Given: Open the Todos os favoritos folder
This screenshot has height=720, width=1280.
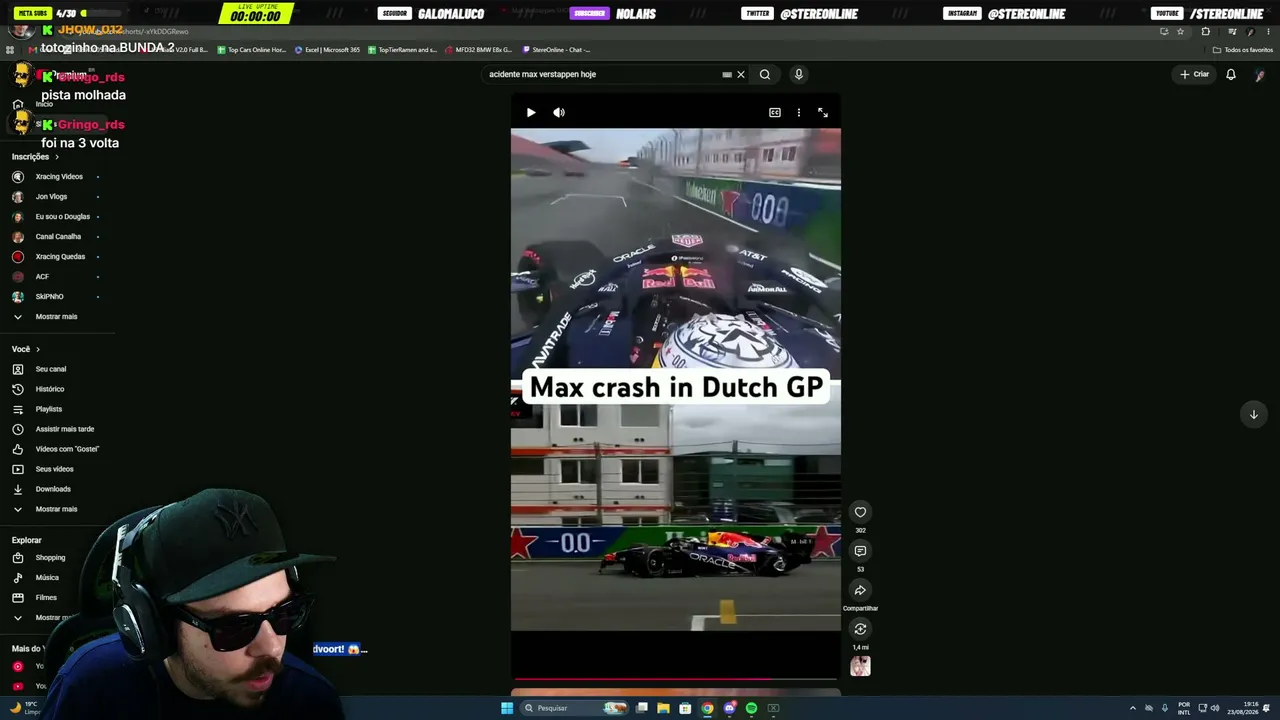Looking at the screenshot, I should 1242,50.
